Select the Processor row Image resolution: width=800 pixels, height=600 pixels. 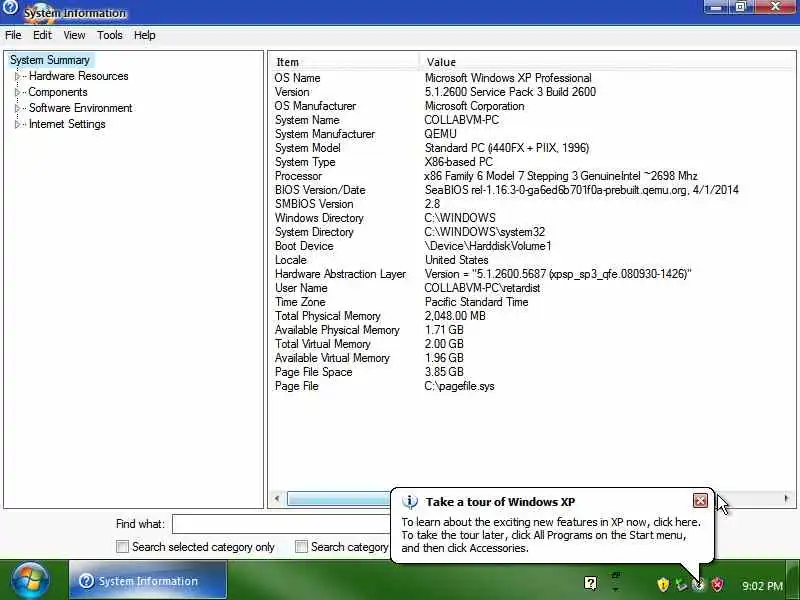[x=532, y=176]
